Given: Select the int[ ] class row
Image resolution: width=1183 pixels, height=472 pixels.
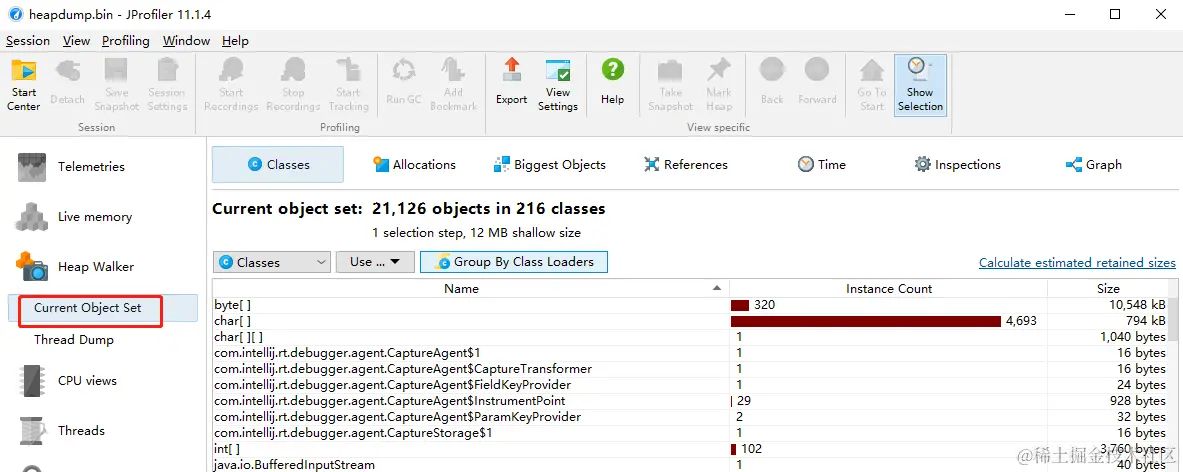Looking at the screenshot, I should coord(690,449).
